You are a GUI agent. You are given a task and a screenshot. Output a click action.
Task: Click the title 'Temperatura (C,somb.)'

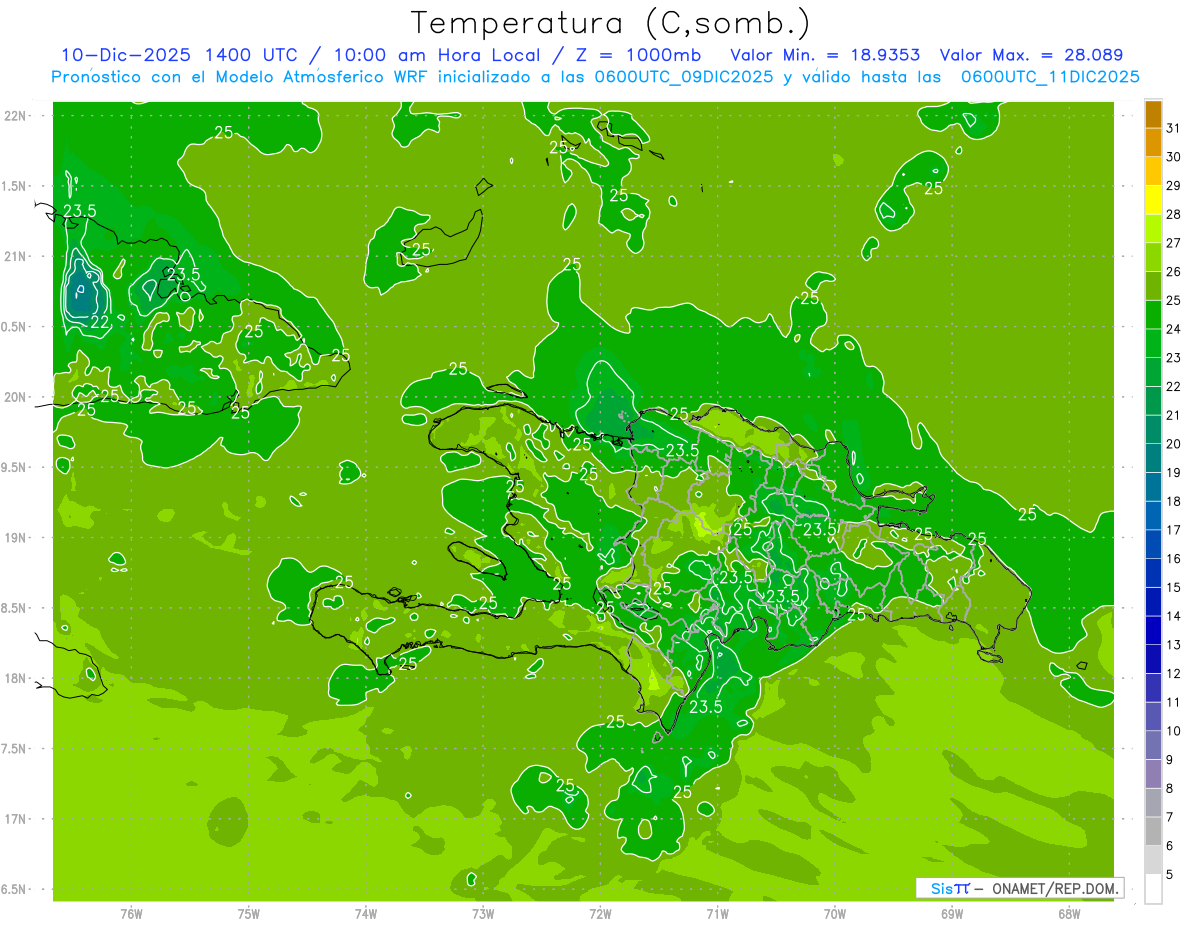tap(610, 23)
